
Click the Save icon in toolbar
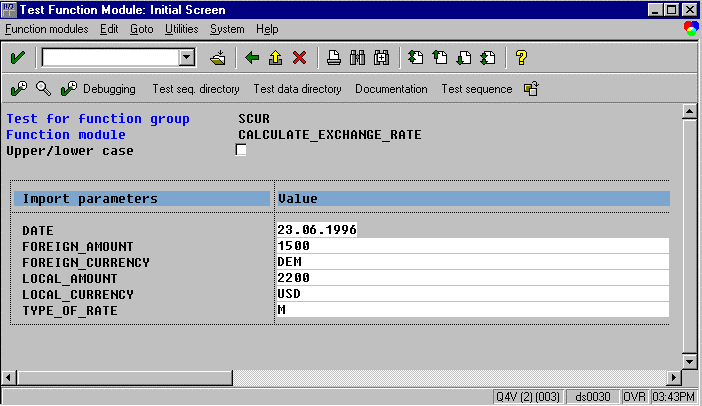(217, 58)
